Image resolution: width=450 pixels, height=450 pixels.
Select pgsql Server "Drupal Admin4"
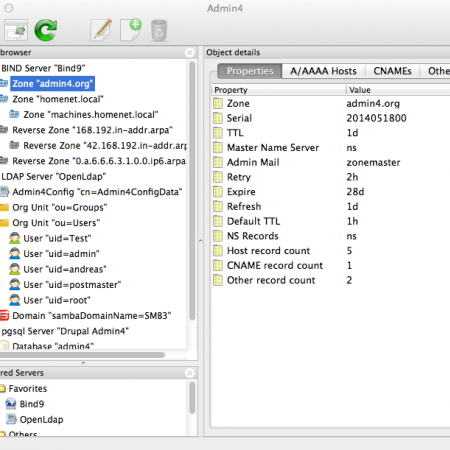pyautogui.click(x=65, y=331)
